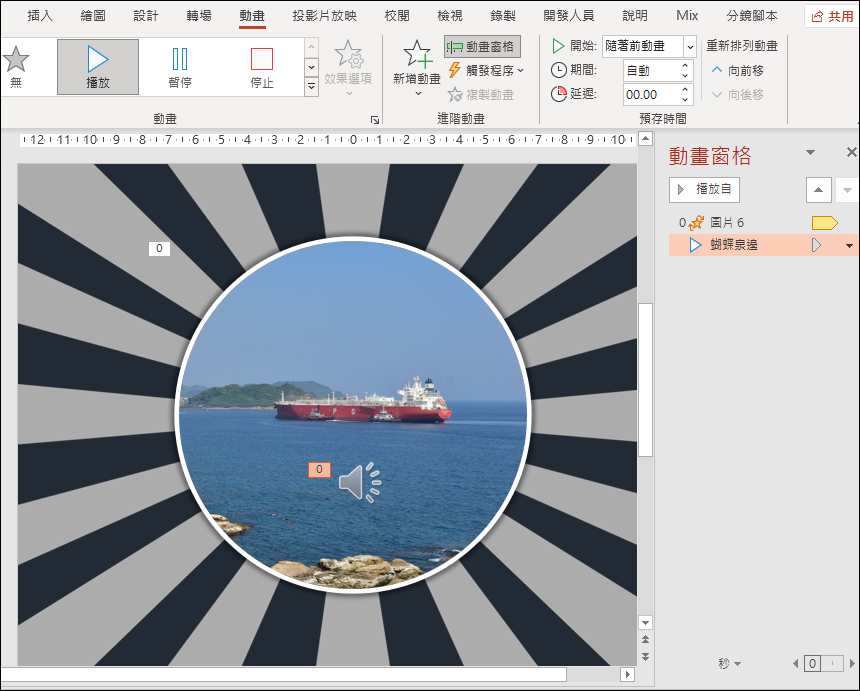Open the 觸發程序 trigger menu
Screen dimensions: 860x691
[486, 70]
